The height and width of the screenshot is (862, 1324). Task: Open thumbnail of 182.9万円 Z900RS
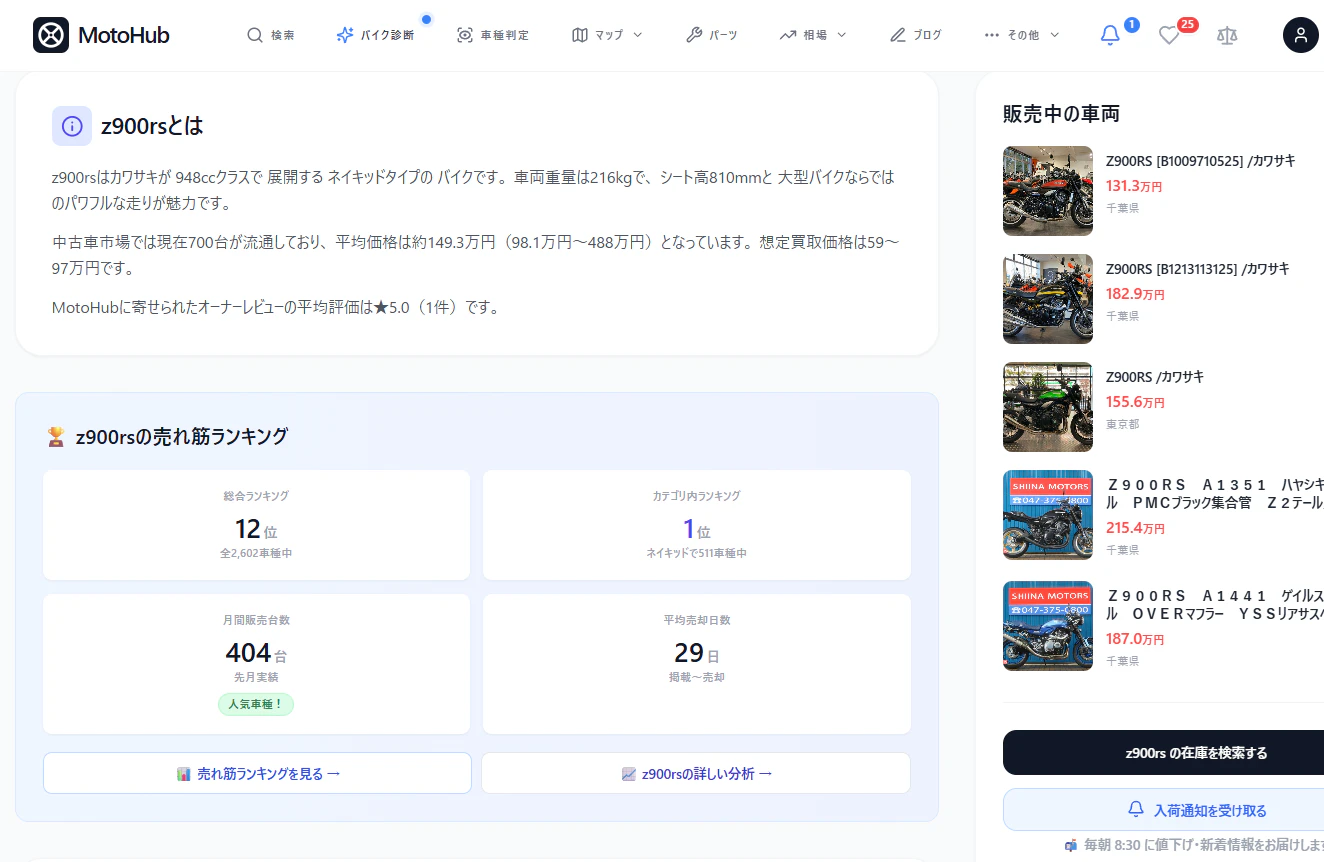[1048, 299]
